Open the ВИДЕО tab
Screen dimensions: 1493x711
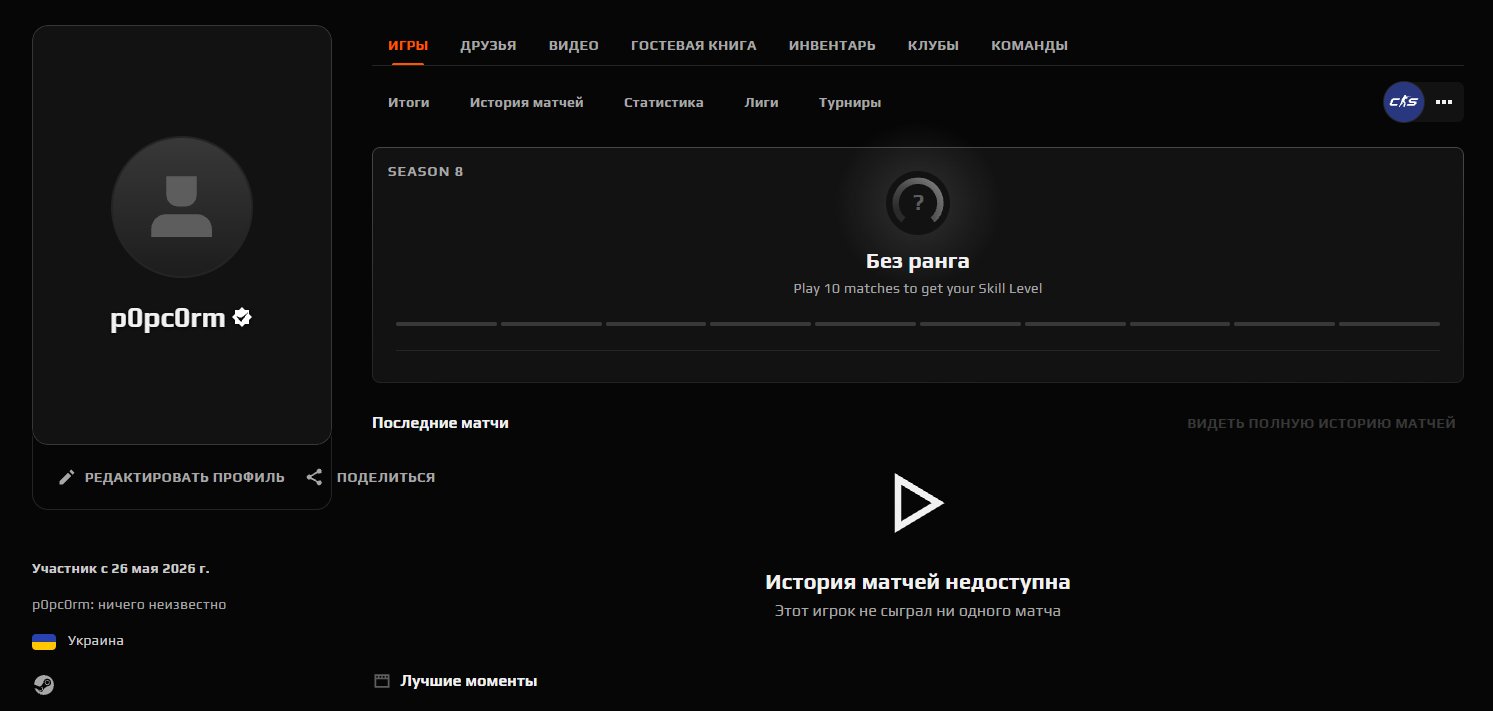tap(574, 46)
